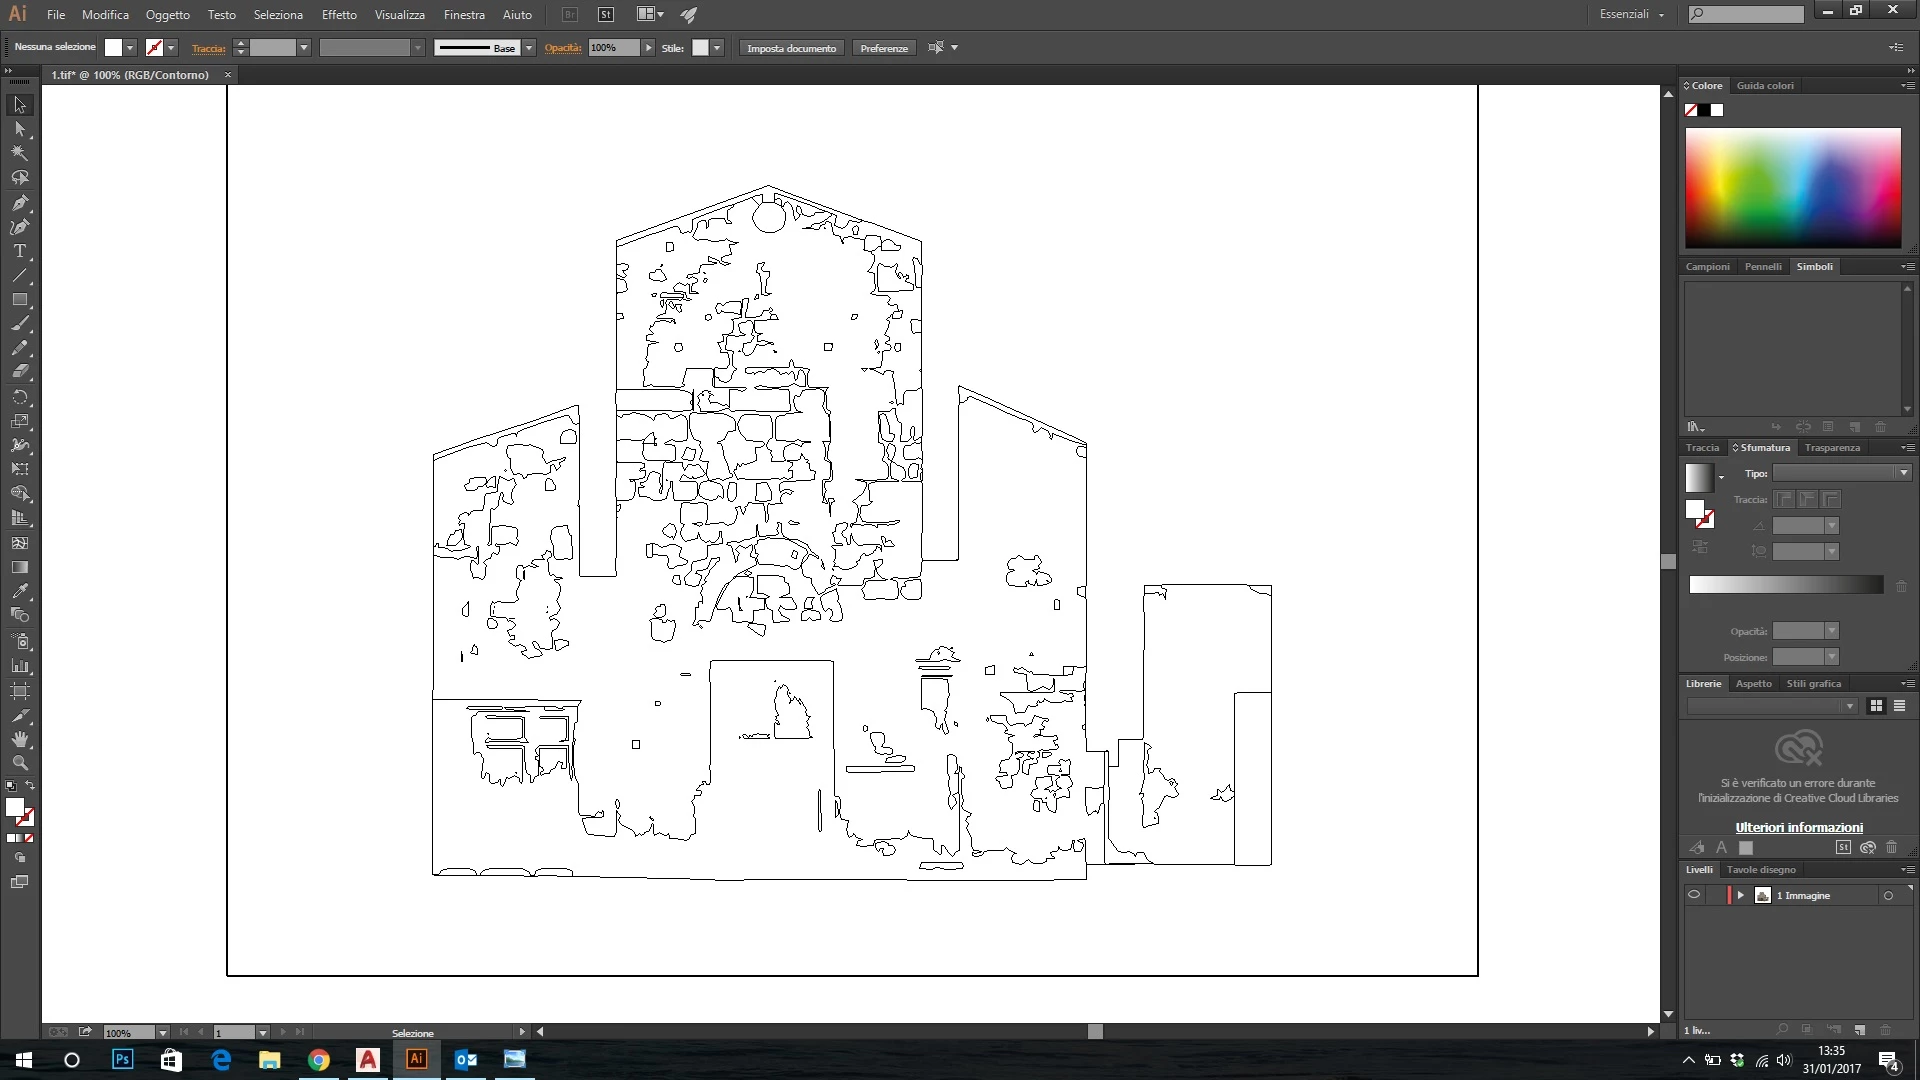Switch Libraries panel to list view
The image size is (1920, 1080).
[1899, 706]
